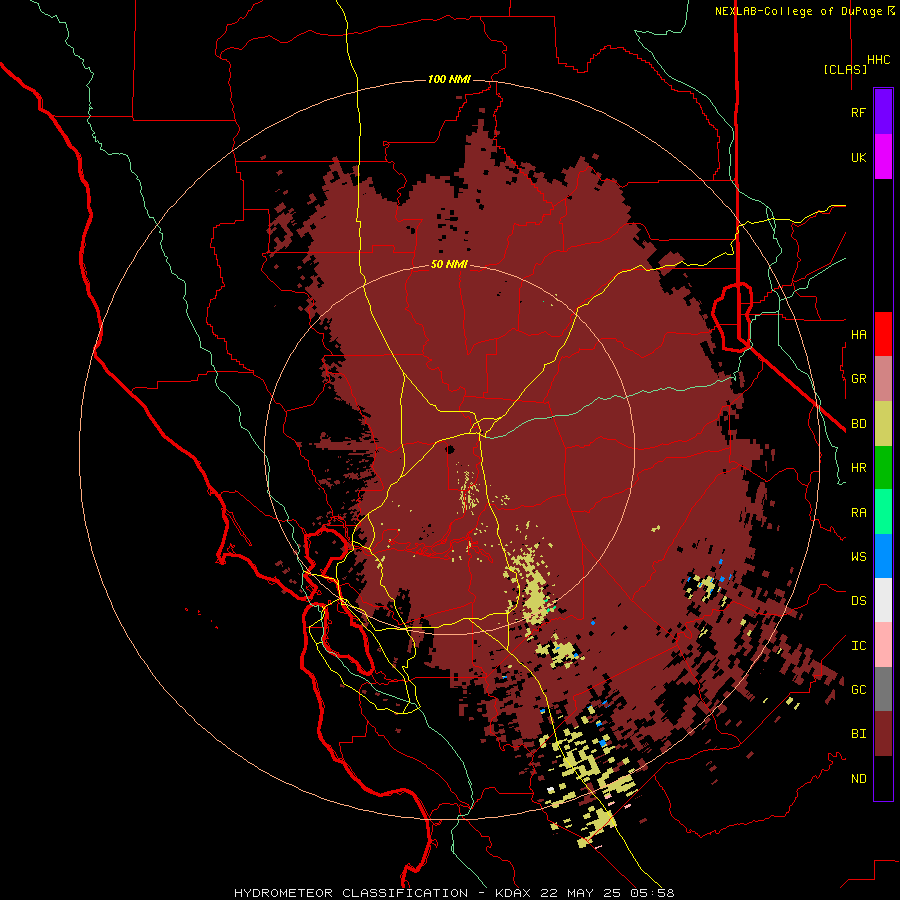Click the RF purple legend swatch
This screenshot has height=900, width=900.
coord(883,112)
